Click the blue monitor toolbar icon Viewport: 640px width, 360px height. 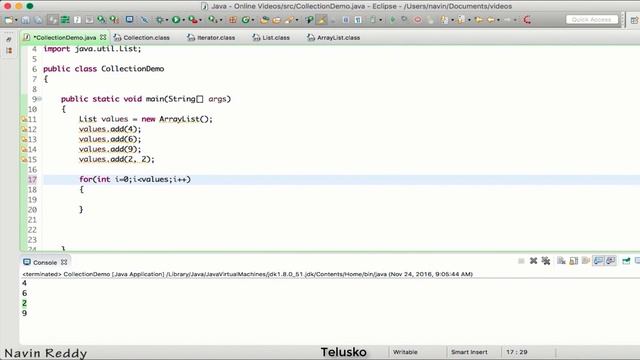(x=129, y=19)
